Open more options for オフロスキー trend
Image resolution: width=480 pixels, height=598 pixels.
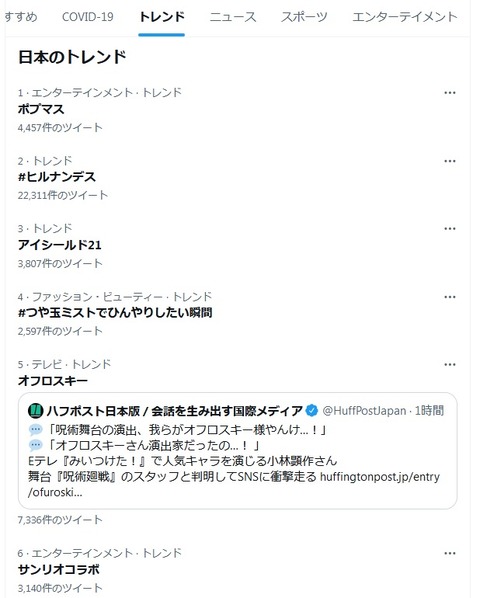coord(449,365)
